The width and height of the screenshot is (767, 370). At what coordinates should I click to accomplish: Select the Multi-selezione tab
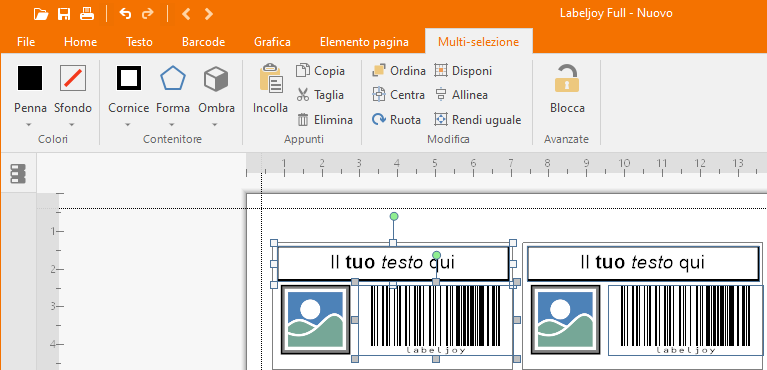click(x=478, y=42)
